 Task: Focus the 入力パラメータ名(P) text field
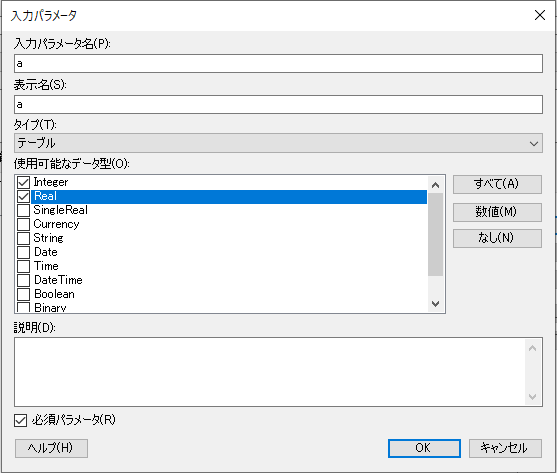click(278, 64)
